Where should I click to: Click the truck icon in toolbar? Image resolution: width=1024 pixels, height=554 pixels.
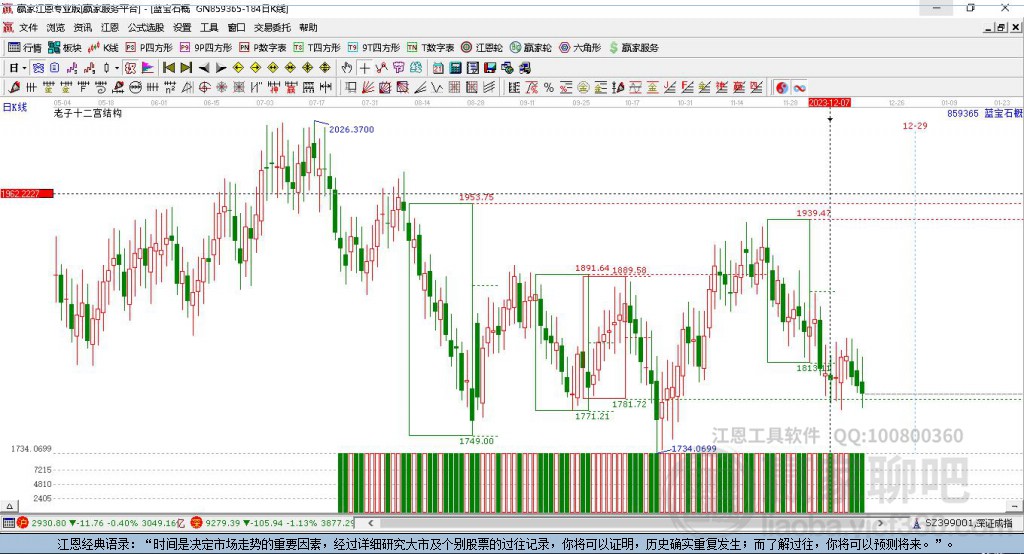pos(524,68)
